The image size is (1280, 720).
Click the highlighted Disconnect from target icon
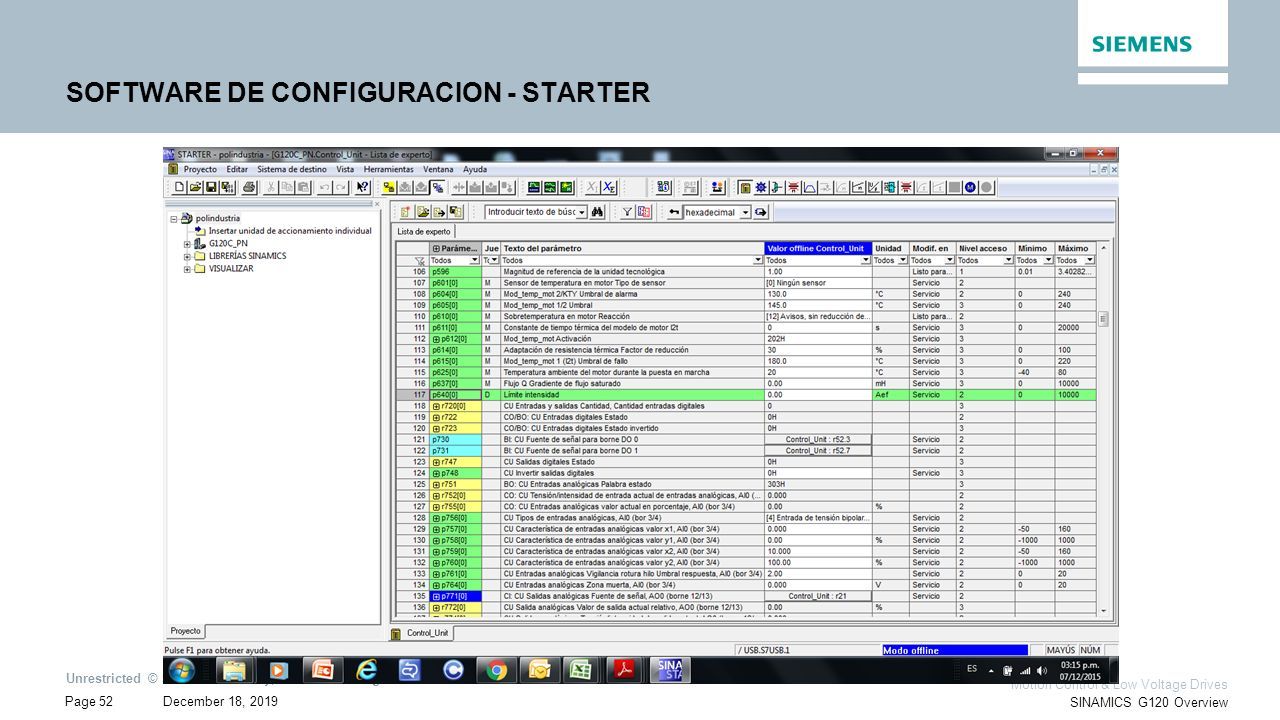[438, 187]
